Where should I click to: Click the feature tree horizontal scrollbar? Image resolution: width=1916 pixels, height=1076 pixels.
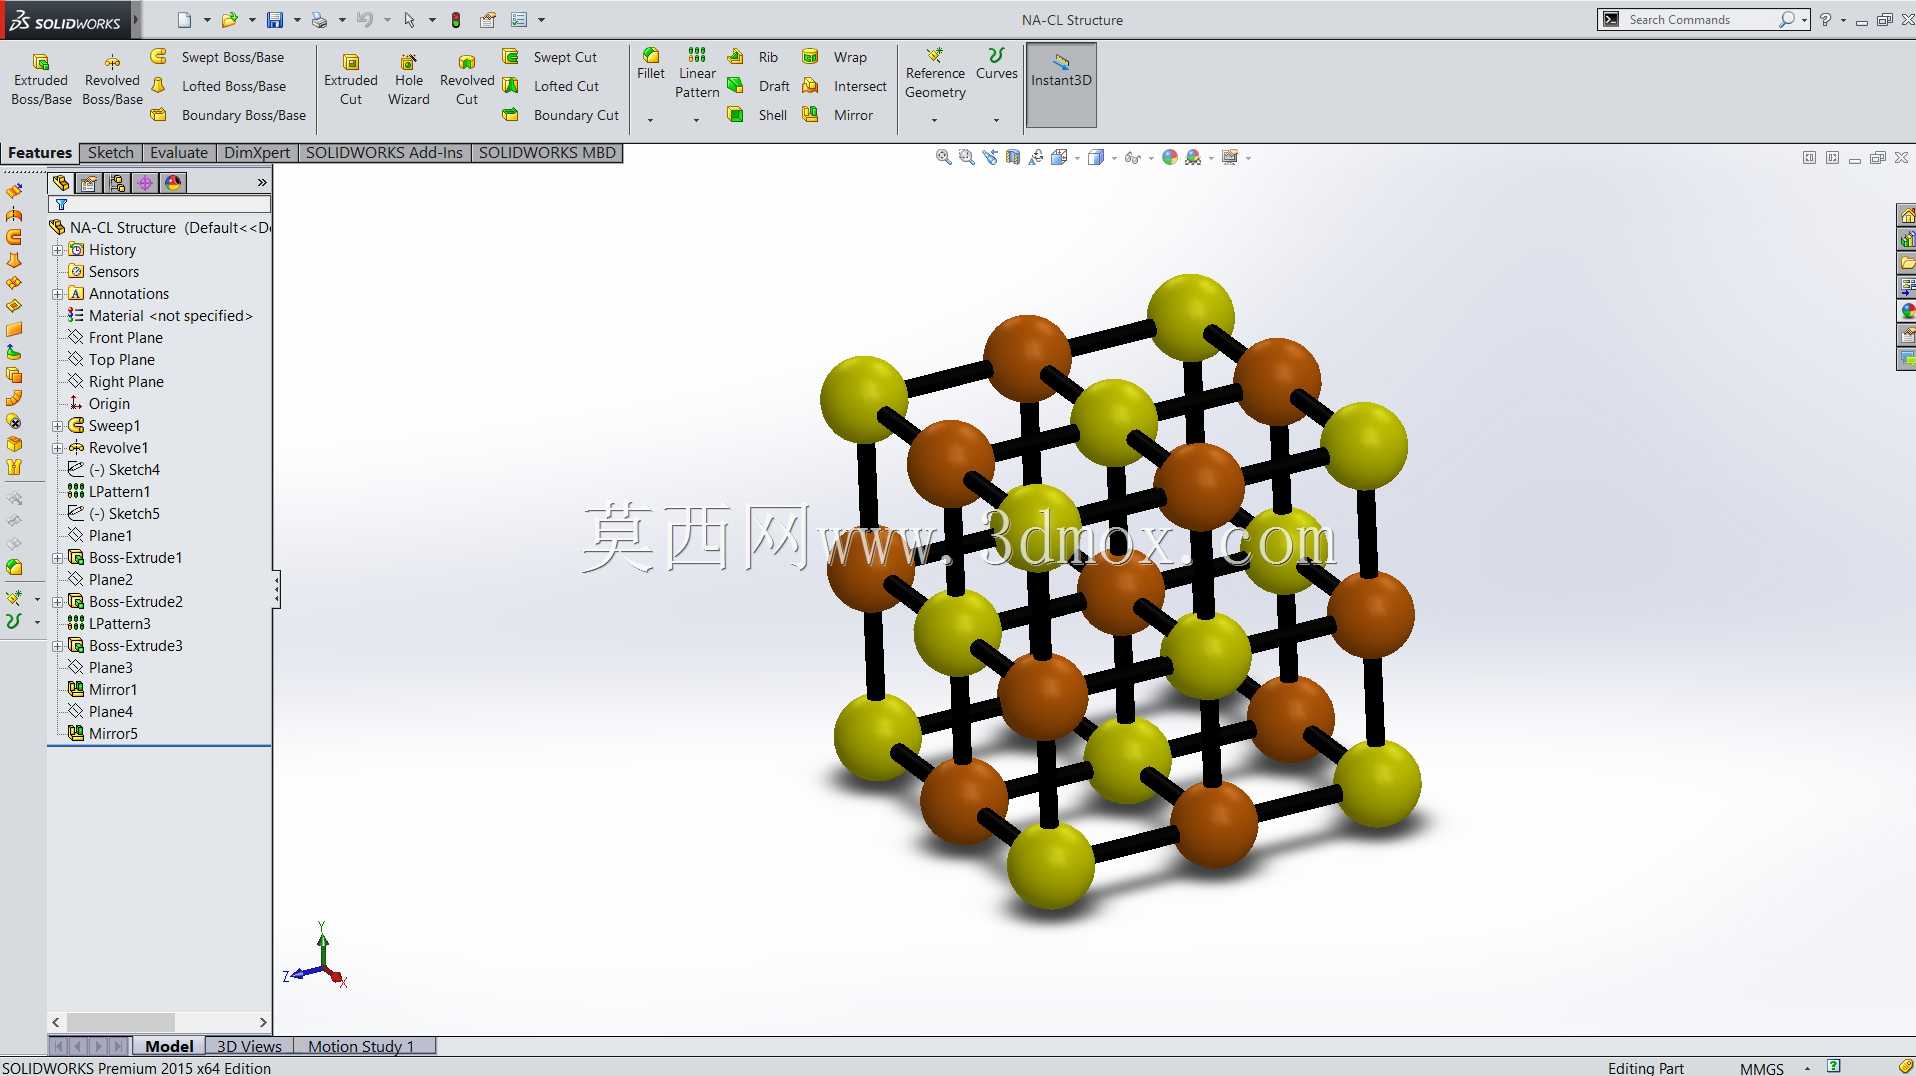(121, 1022)
